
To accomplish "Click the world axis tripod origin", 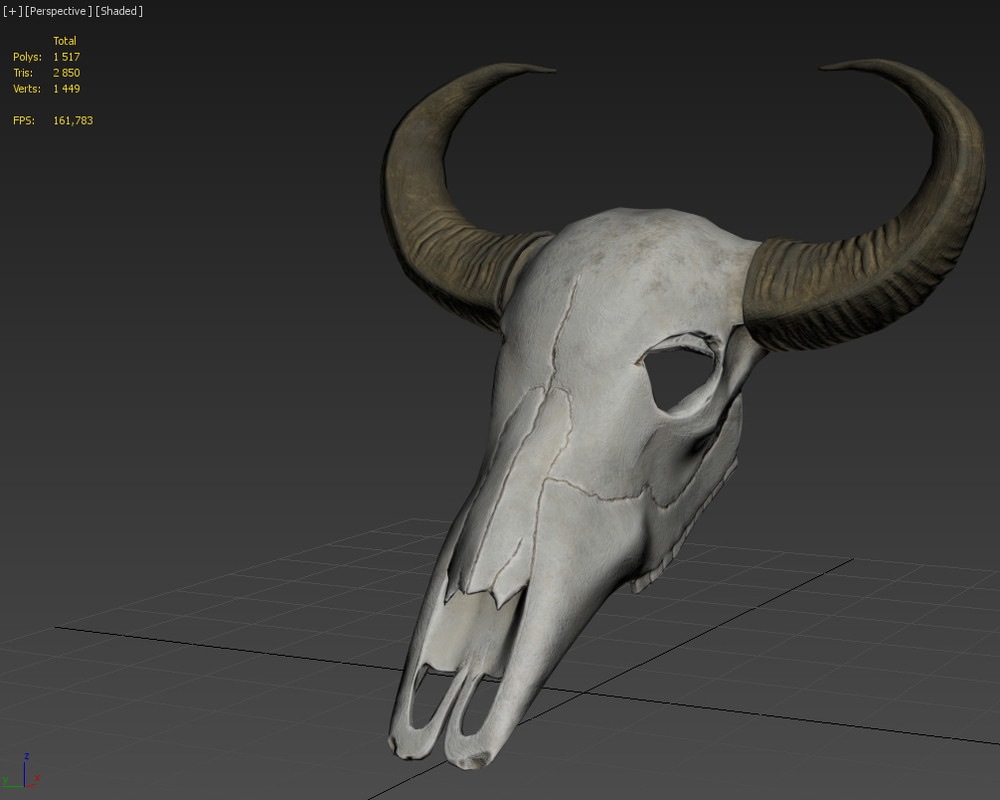I will pyautogui.click(x=25, y=786).
